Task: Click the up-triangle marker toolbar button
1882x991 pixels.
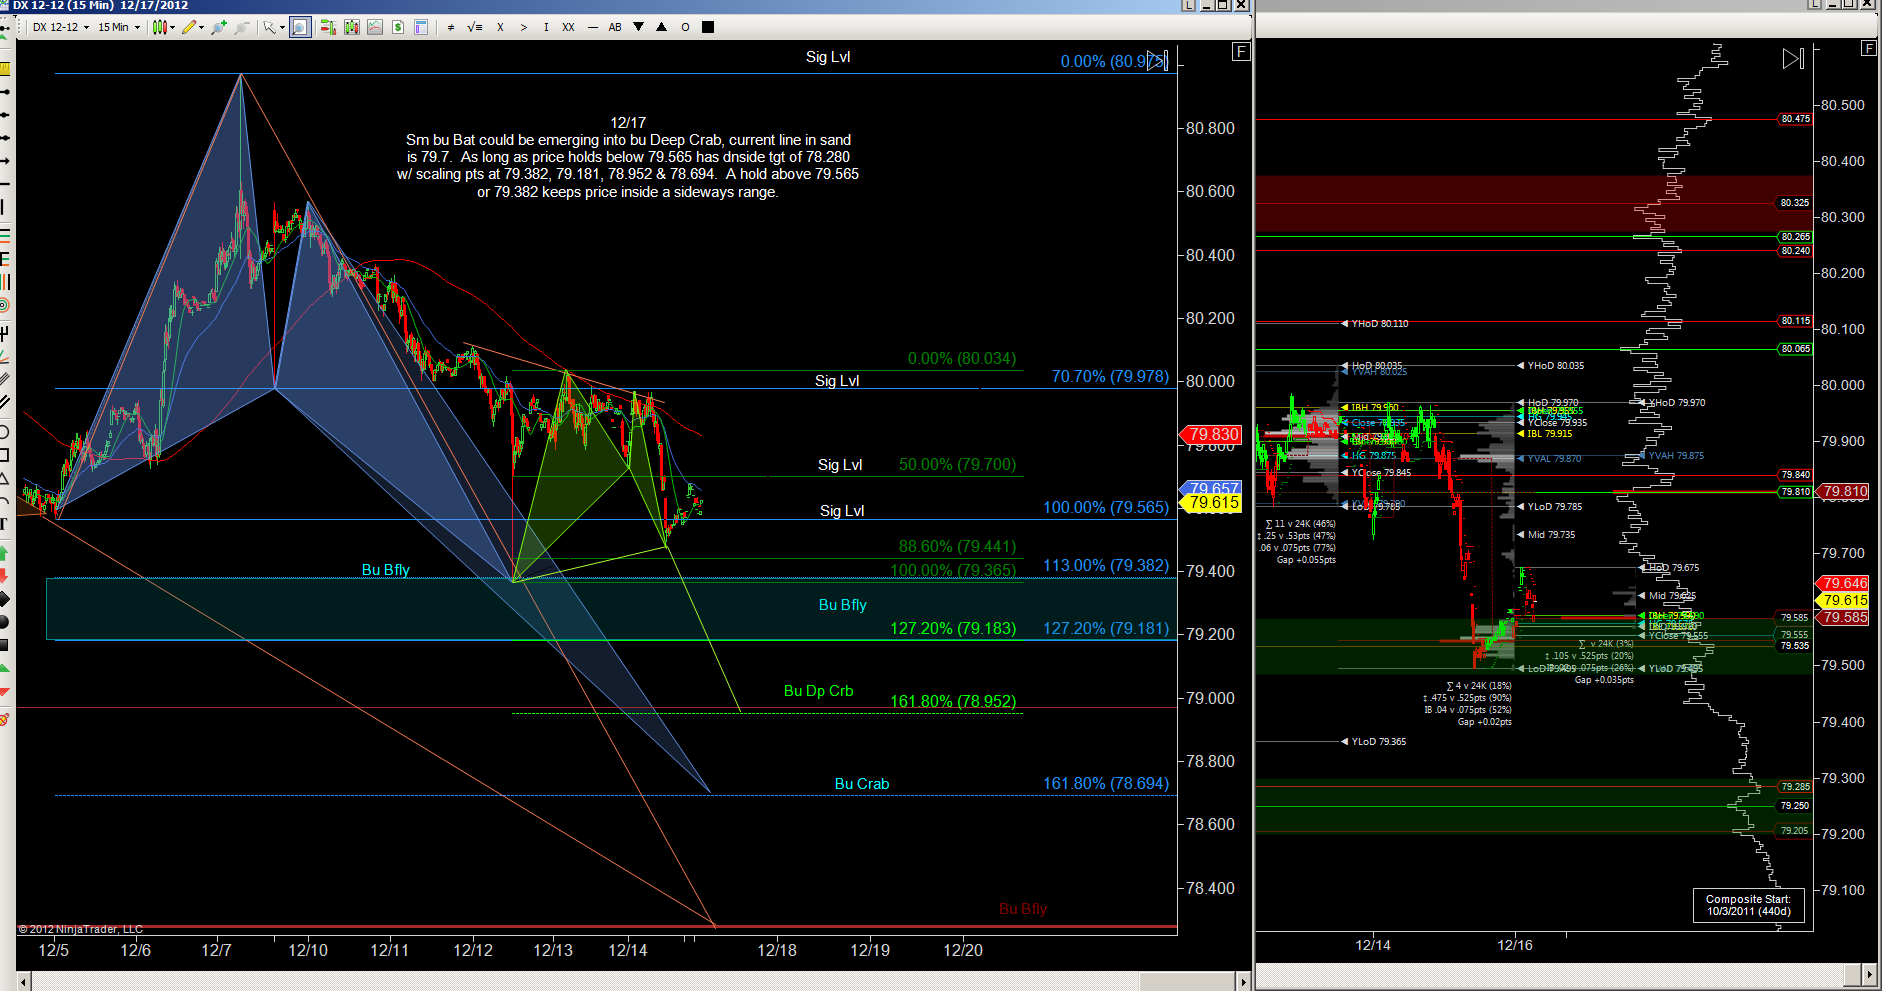Action: [x=661, y=27]
